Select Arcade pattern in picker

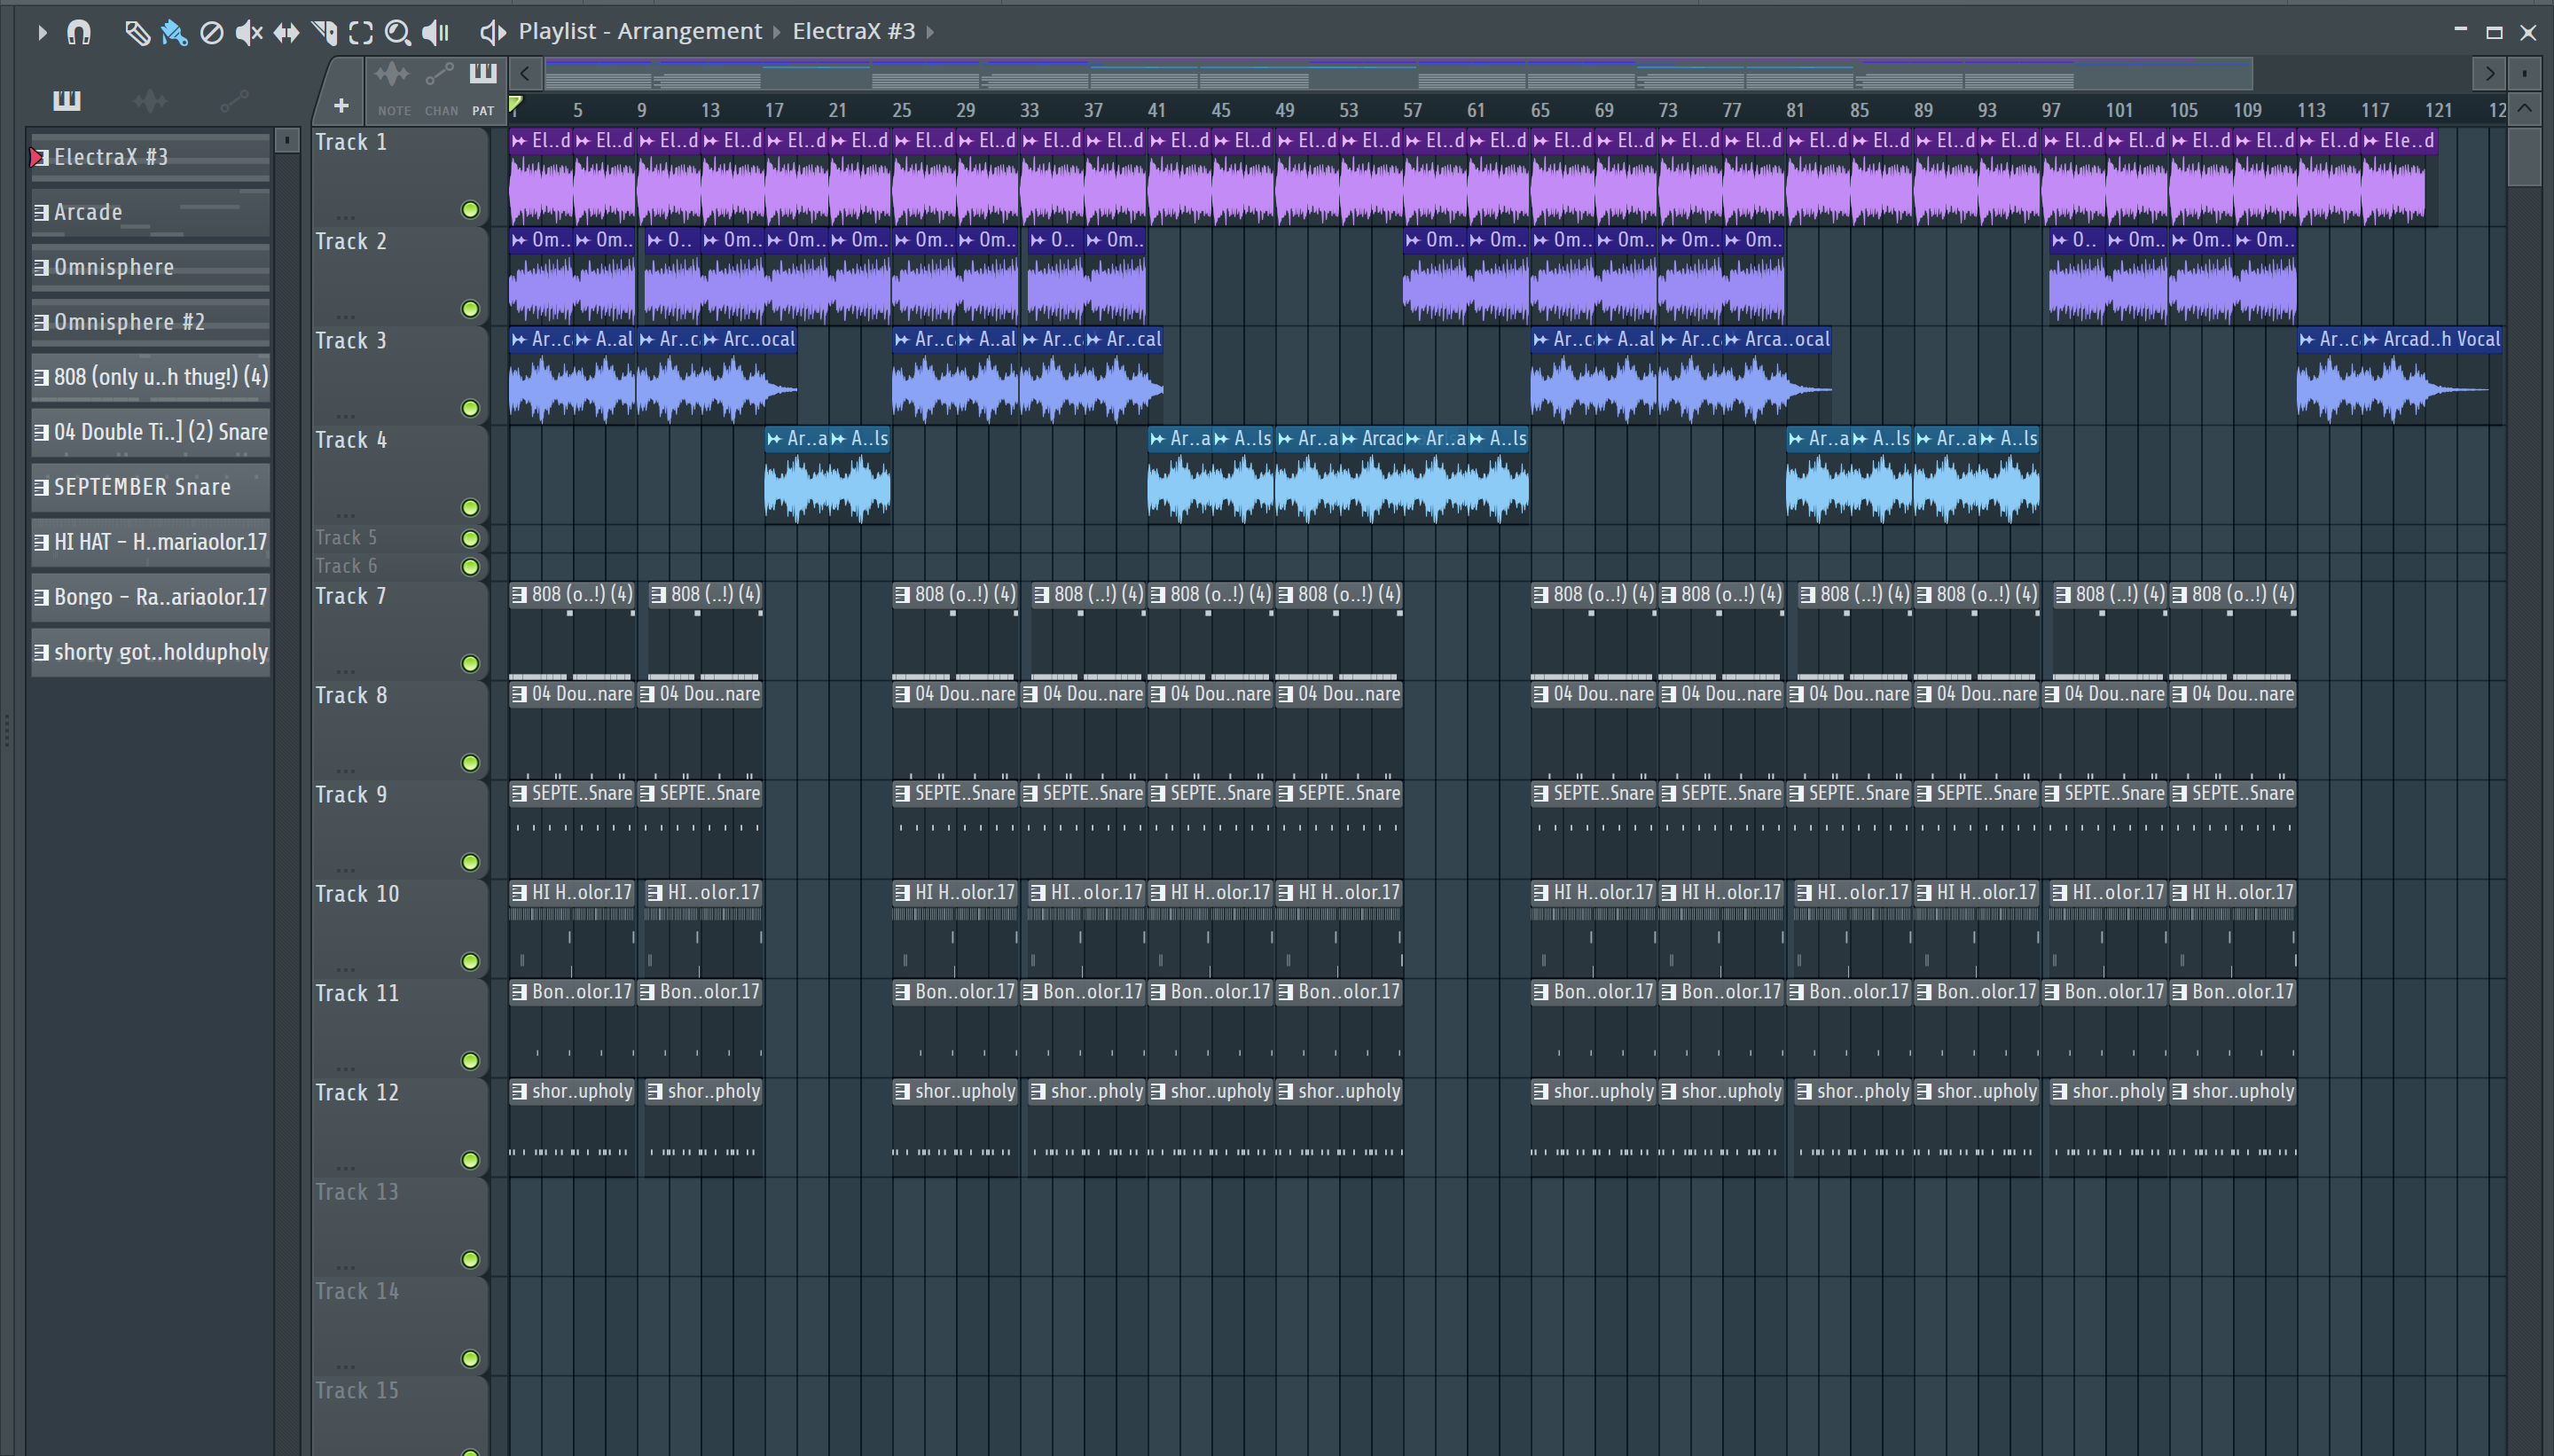(x=150, y=212)
